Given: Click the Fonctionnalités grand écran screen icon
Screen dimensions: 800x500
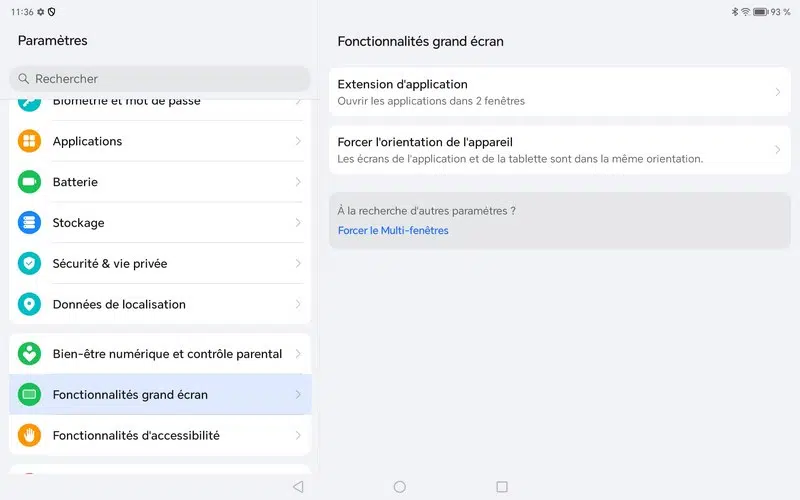Looking at the screenshot, I should coord(30,395).
